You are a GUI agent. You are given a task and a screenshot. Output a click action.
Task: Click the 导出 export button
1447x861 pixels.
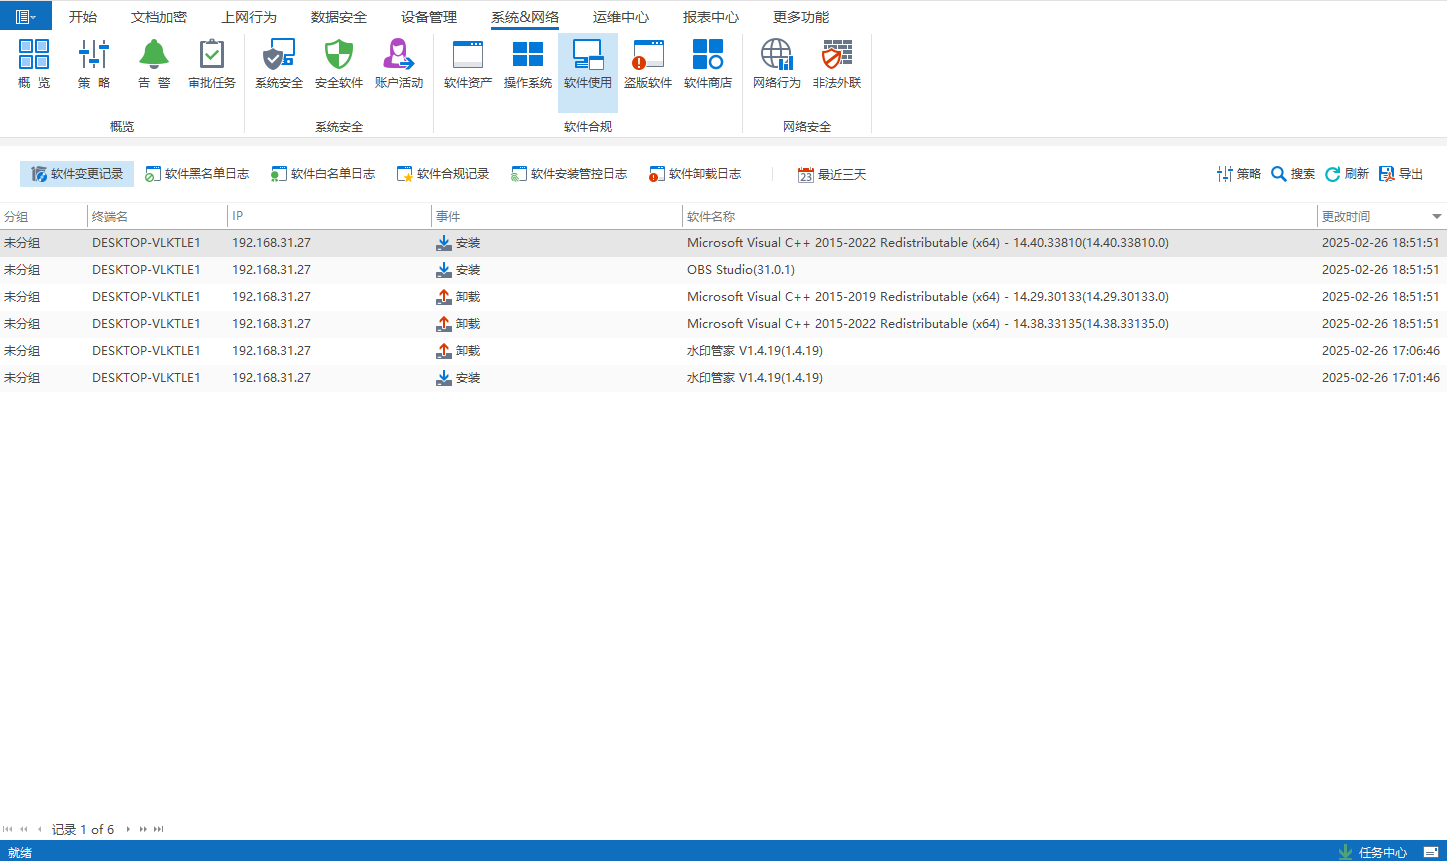(1401, 174)
